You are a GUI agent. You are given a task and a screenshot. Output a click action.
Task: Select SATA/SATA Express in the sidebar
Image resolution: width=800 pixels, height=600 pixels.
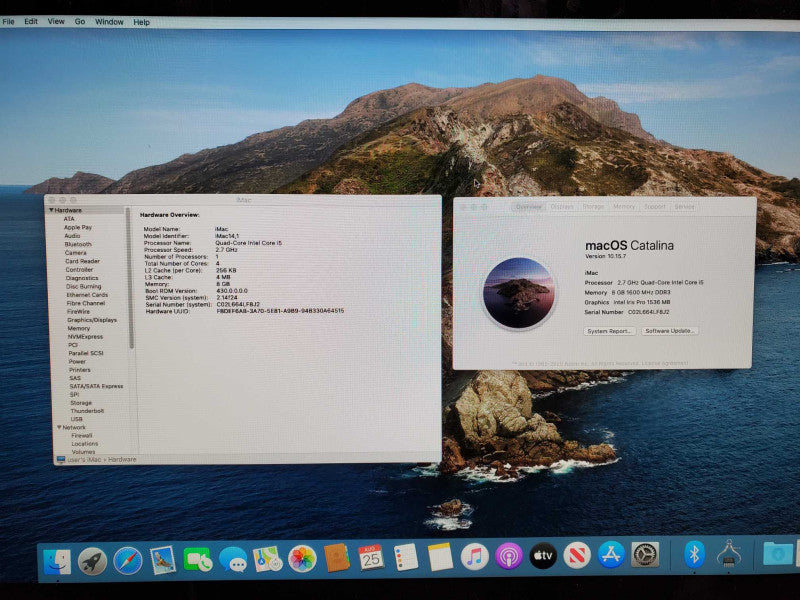96,386
